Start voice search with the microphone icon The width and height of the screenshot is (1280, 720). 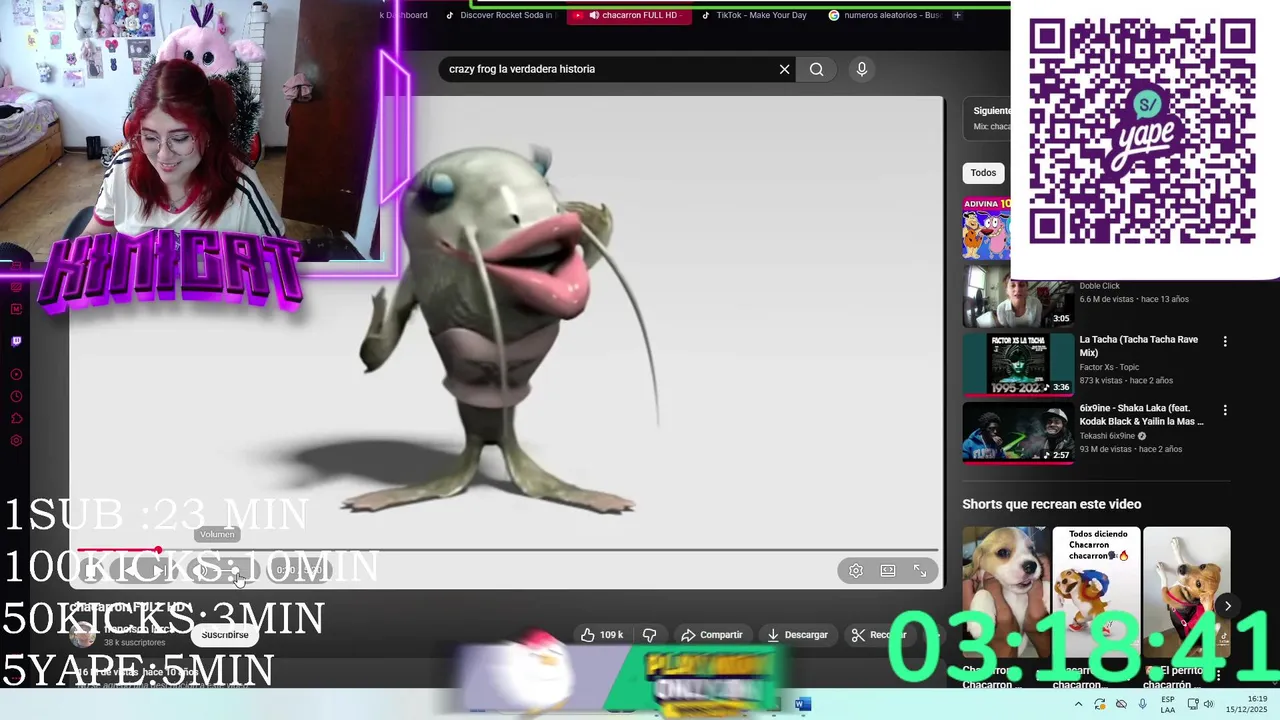pyautogui.click(x=862, y=69)
